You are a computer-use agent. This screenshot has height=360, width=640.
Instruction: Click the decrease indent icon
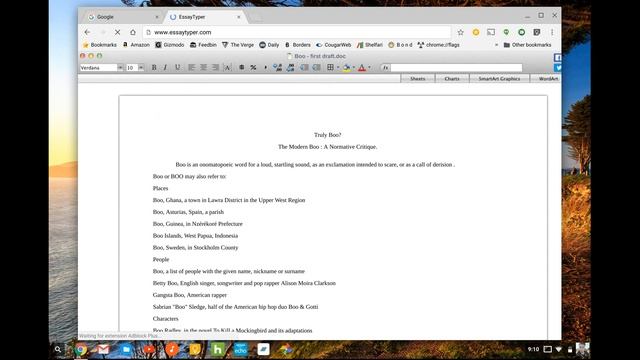point(304,67)
